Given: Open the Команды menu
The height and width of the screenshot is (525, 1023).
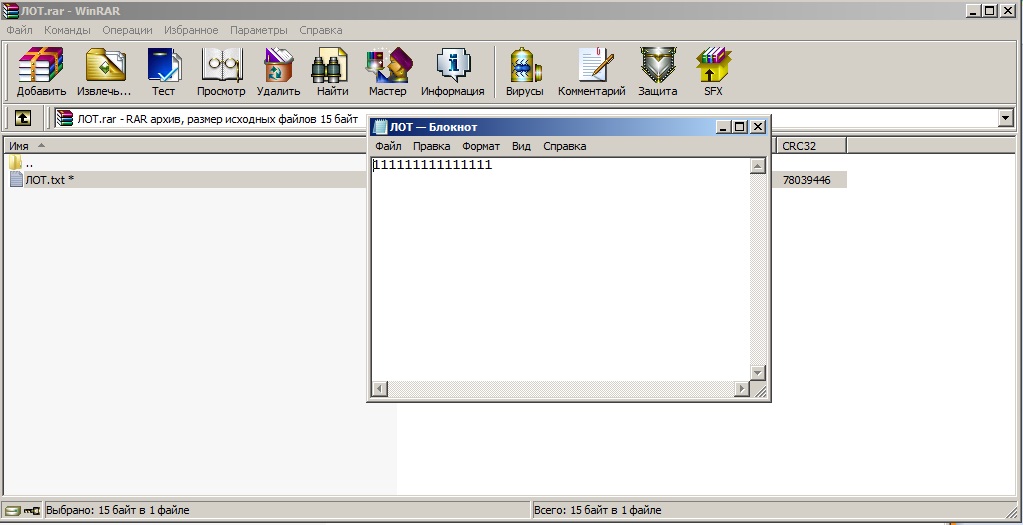Looking at the screenshot, I should [x=67, y=30].
